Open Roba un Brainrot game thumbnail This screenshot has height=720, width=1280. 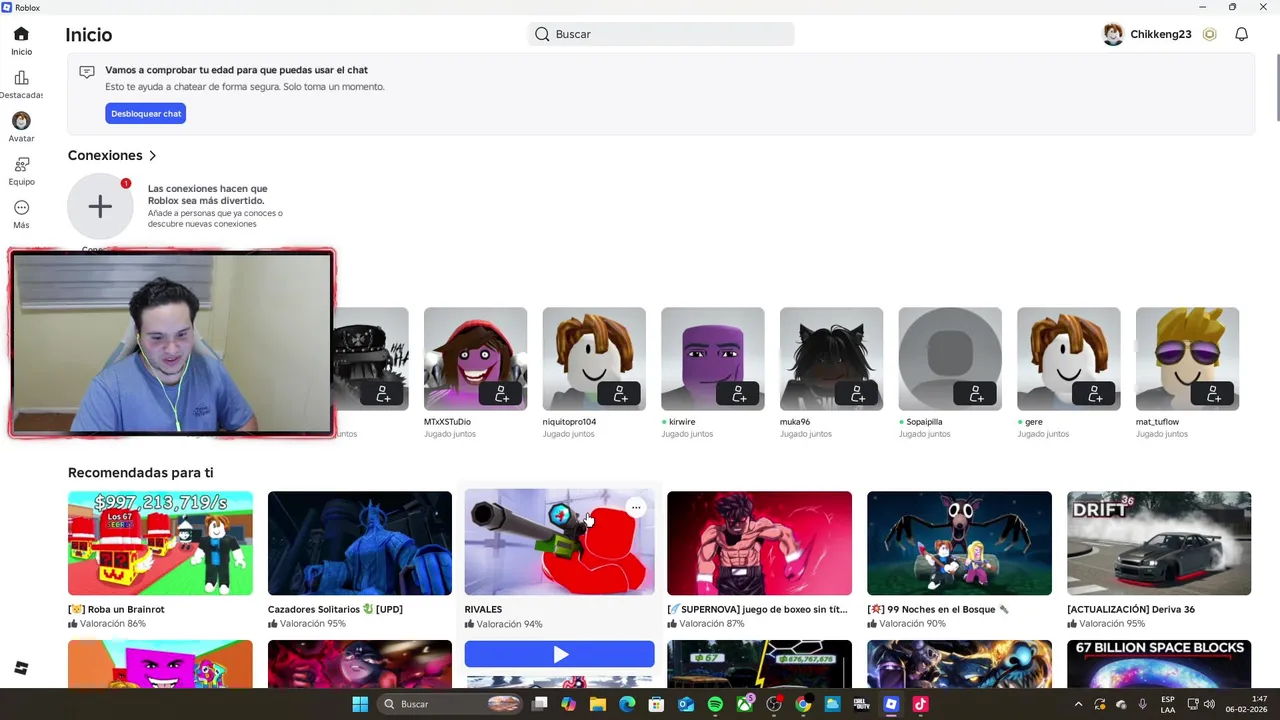(160, 543)
